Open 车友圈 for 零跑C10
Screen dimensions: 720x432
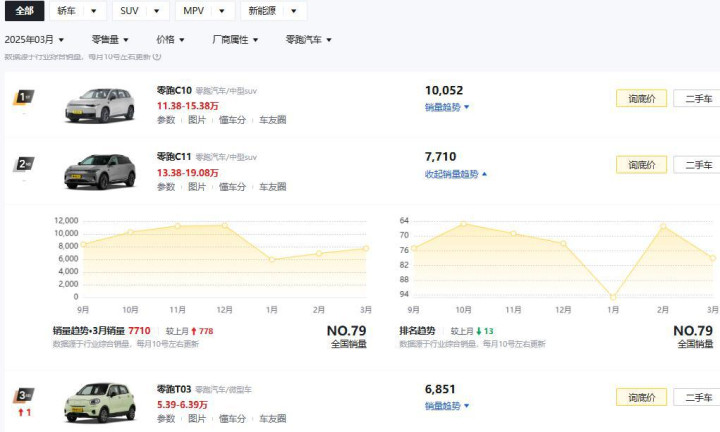coord(273,120)
